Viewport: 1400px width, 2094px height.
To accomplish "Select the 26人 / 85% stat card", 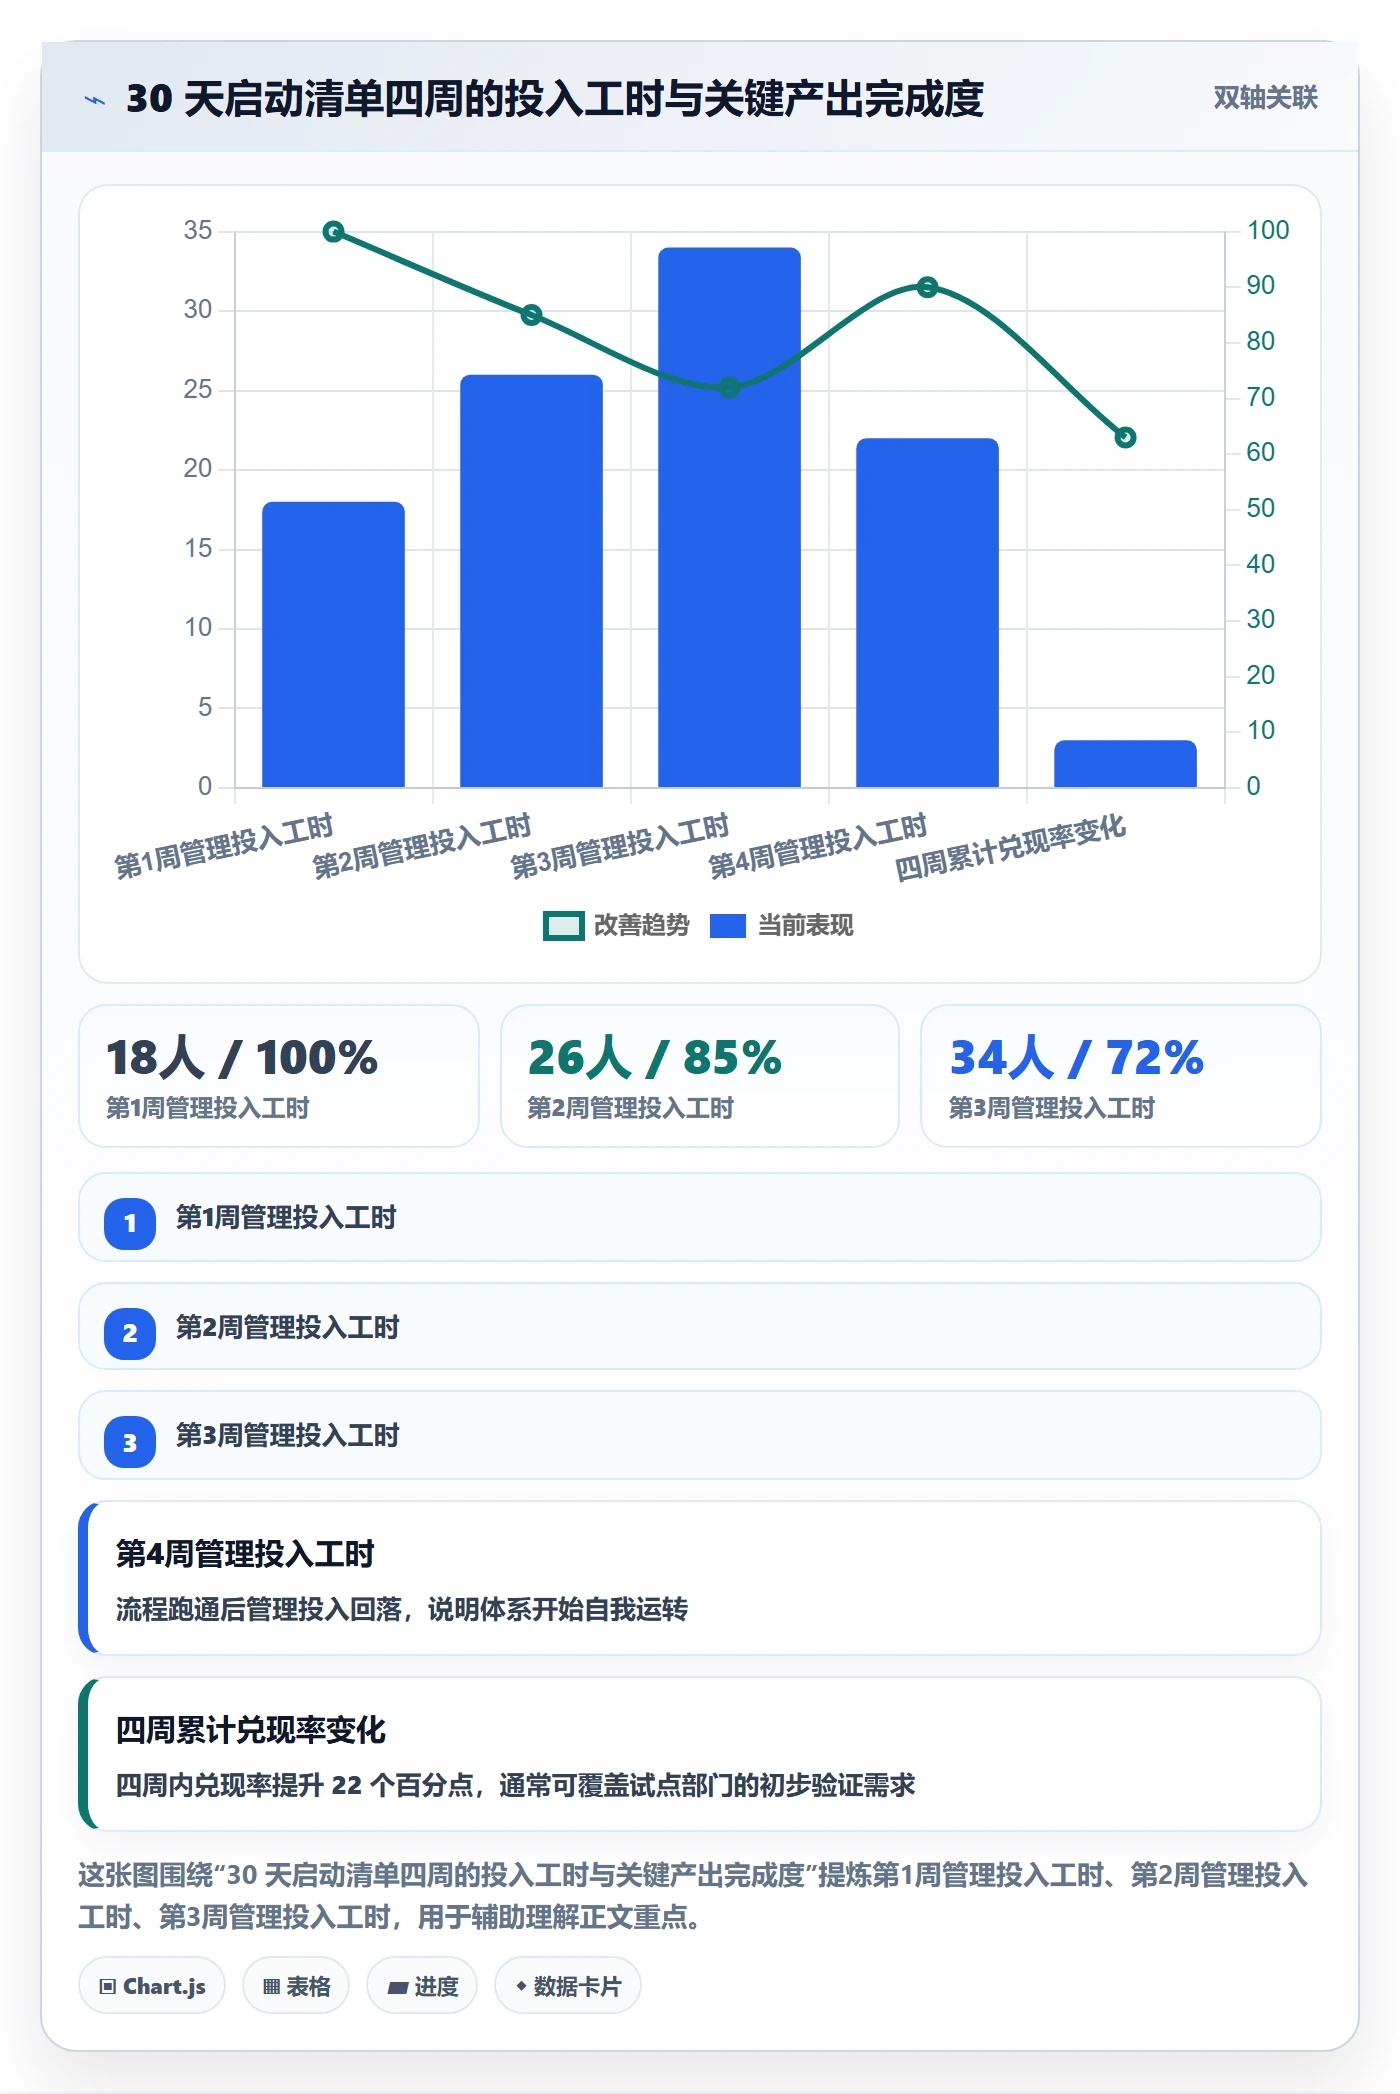I will point(700,1076).
